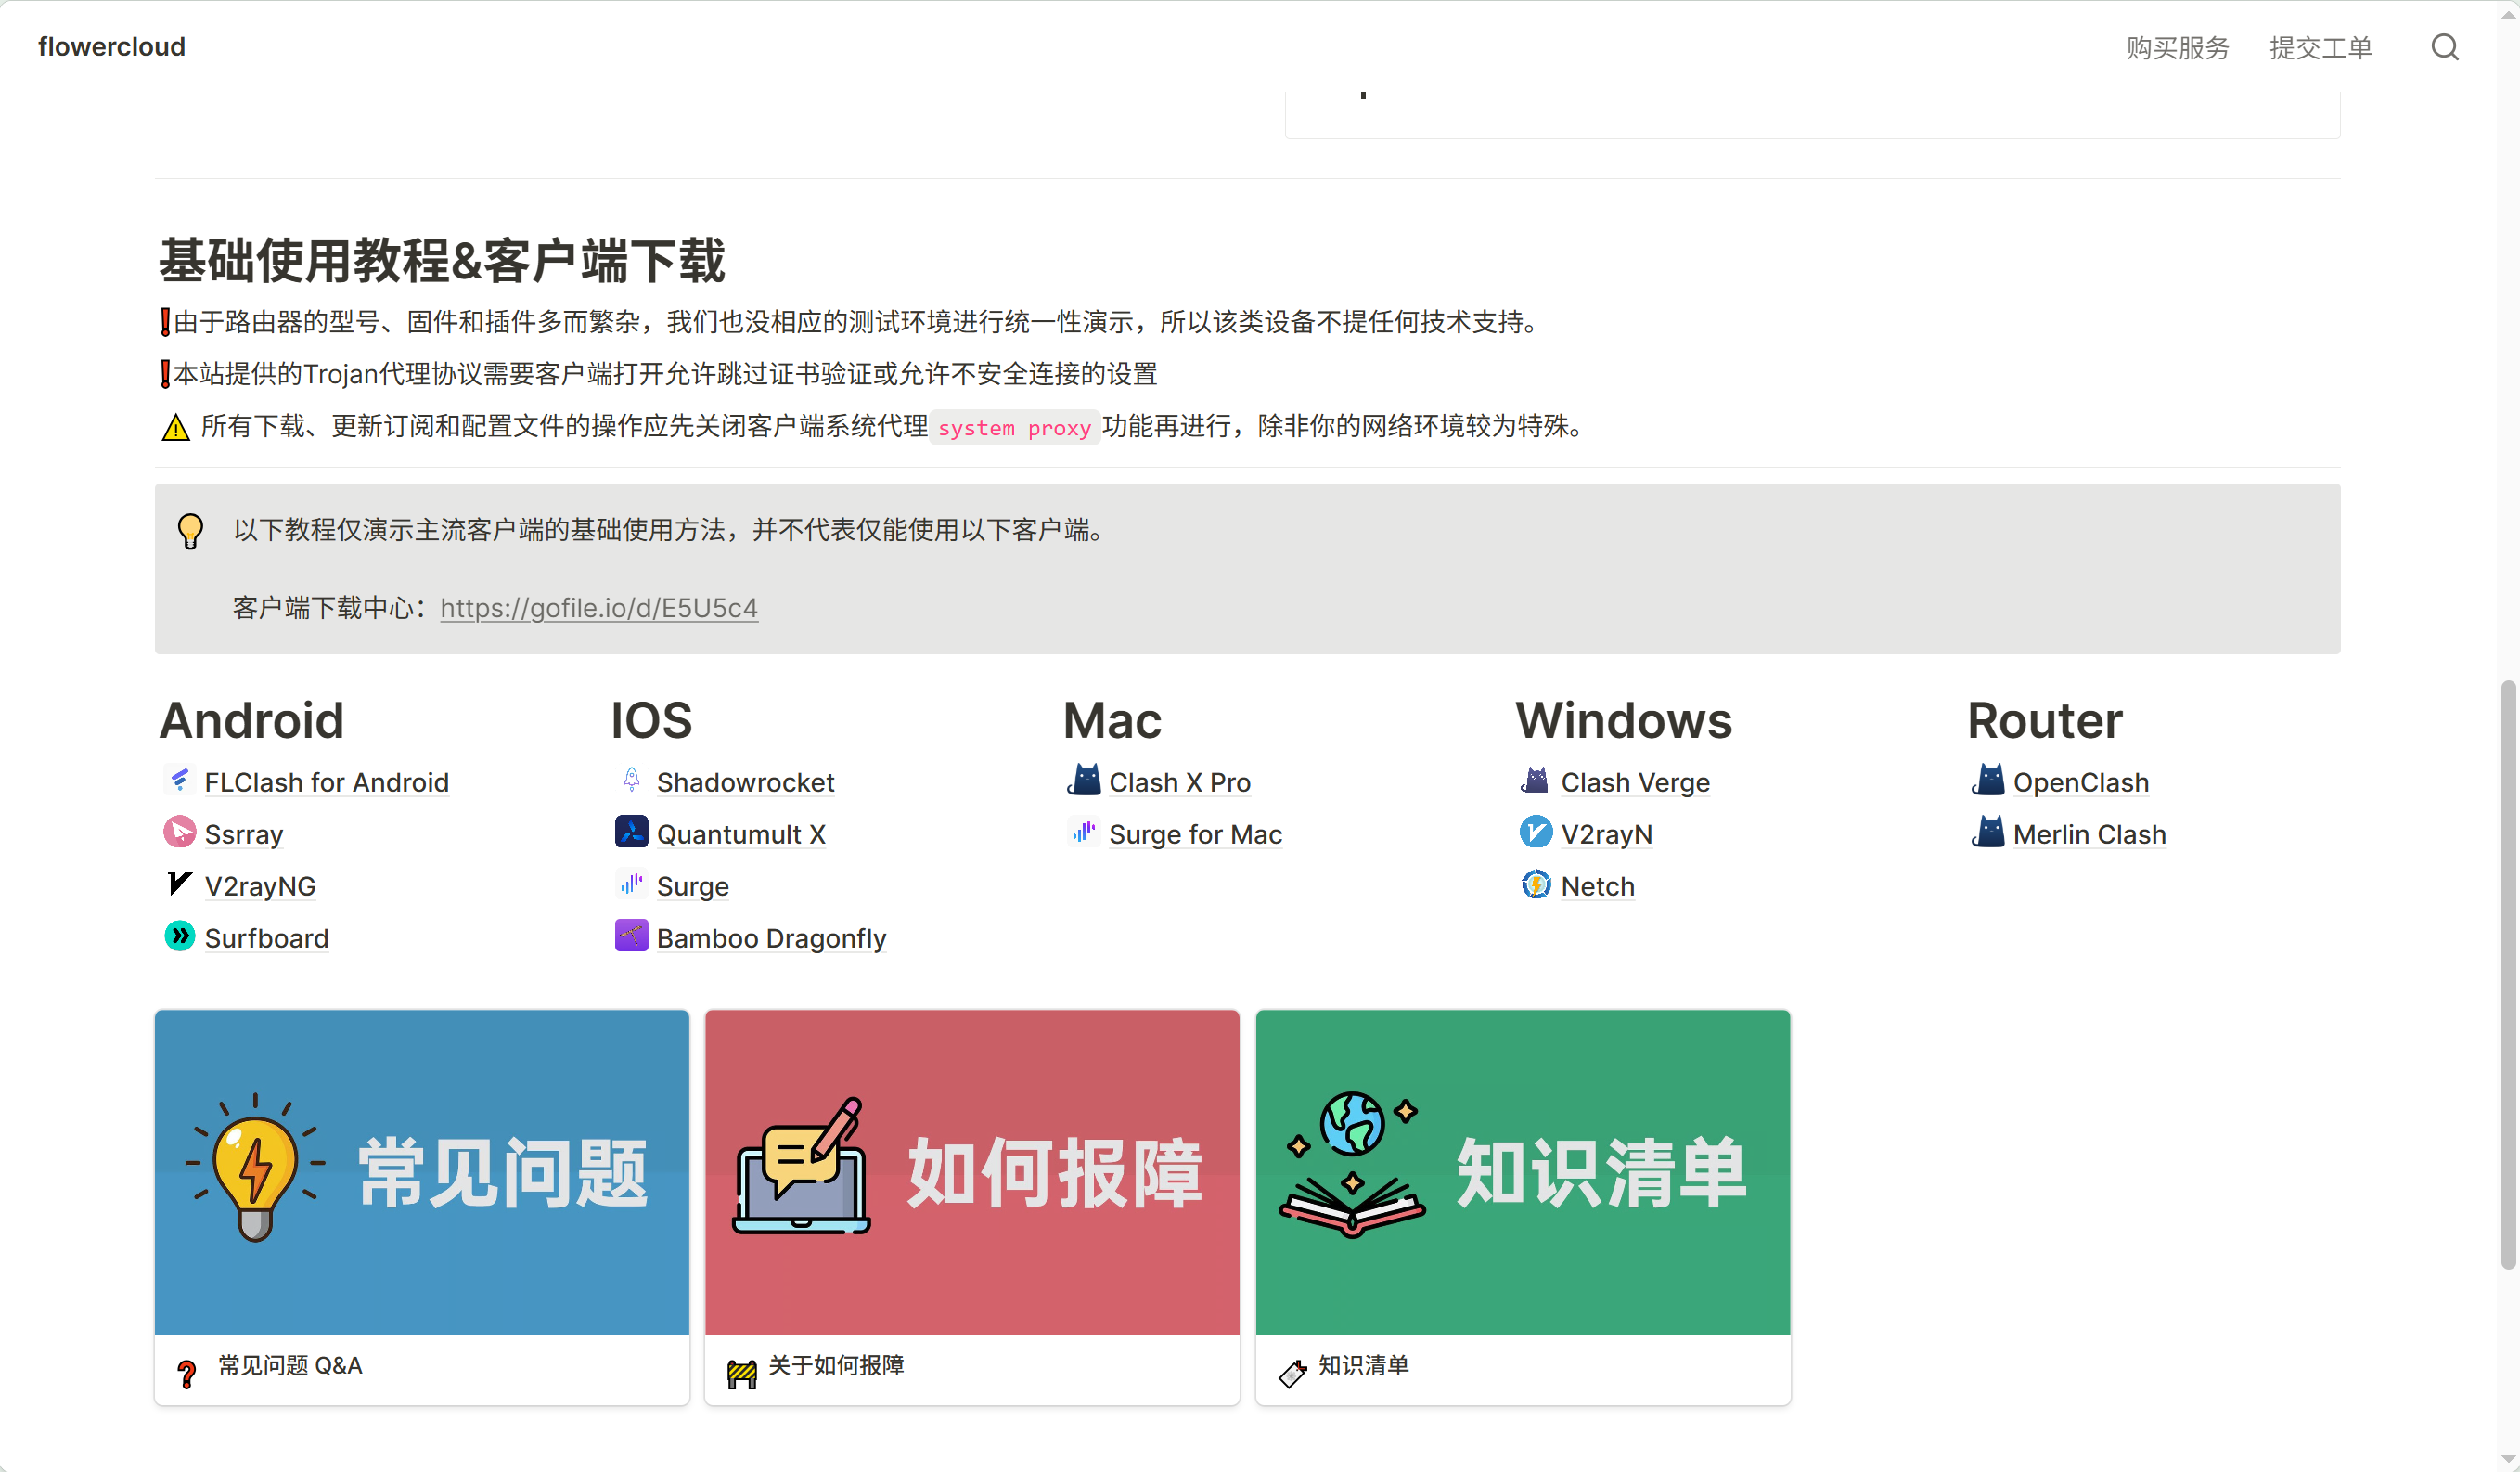Click the pink Ssrray app icon

pos(180,832)
